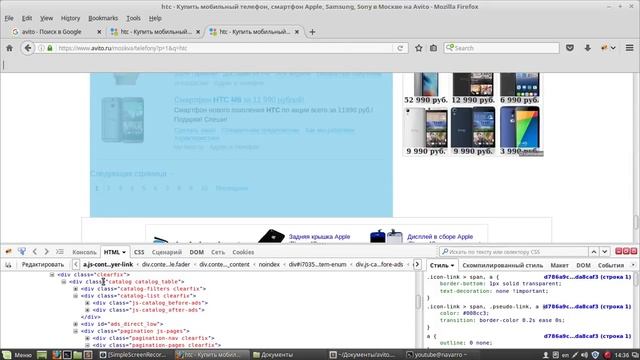Open Bookmarks menu
Viewport: 640px width, 360px height.
click(103, 18)
